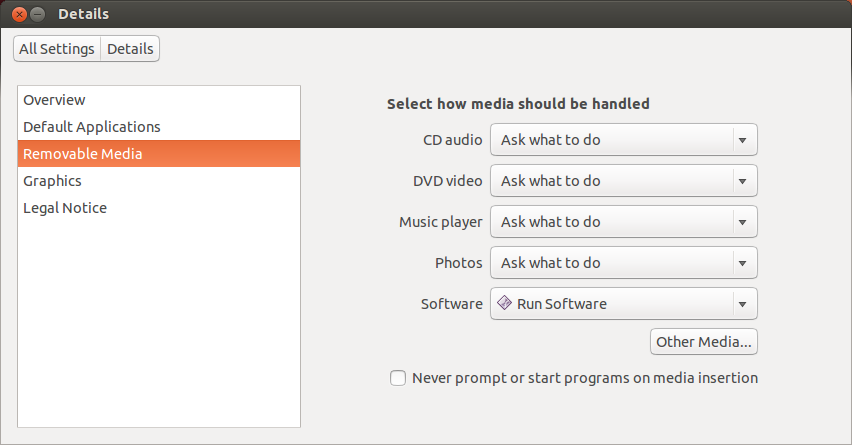Select Default Applications in the sidebar

tap(92, 127)
